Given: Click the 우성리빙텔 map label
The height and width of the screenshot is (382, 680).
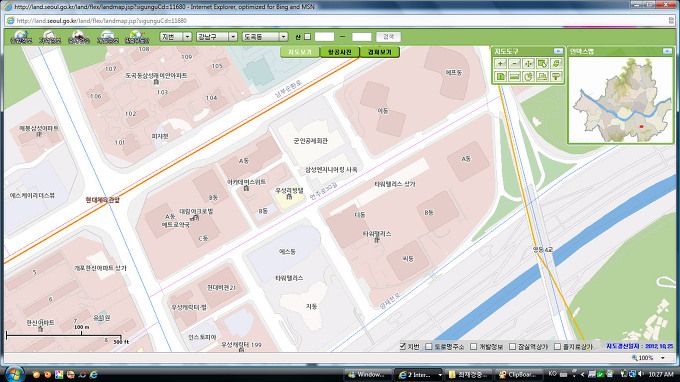Looking at the screenshot, I should pyautogui.click(x=289, y=190).
